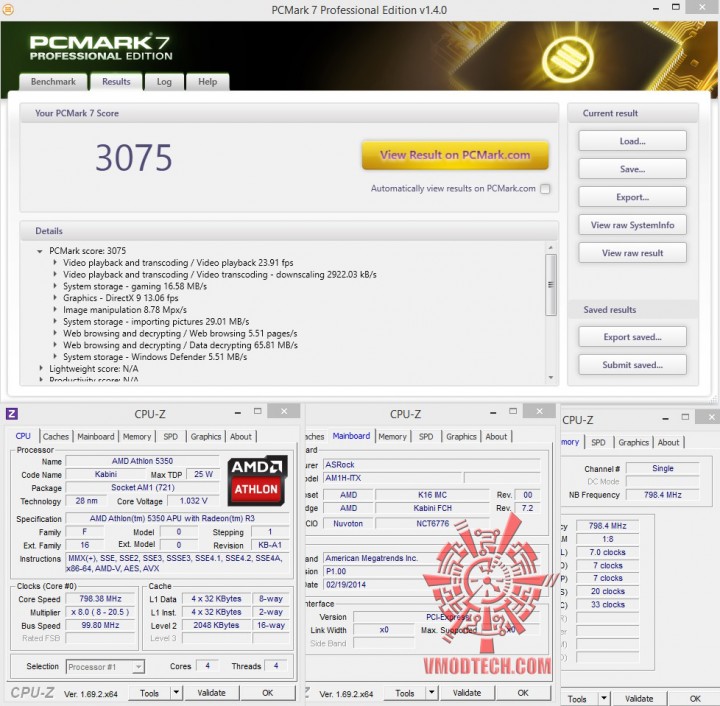720x706 pixels.
Task: Click OK in Mainboard CPU-Z window
Action: (x=523, y=693)
